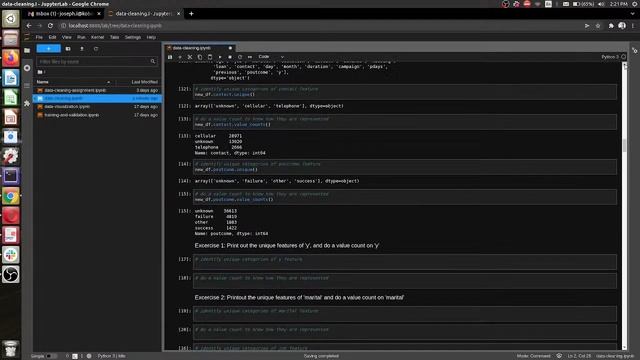
Task: Open the Tabs menu
Action: (115, 37)
